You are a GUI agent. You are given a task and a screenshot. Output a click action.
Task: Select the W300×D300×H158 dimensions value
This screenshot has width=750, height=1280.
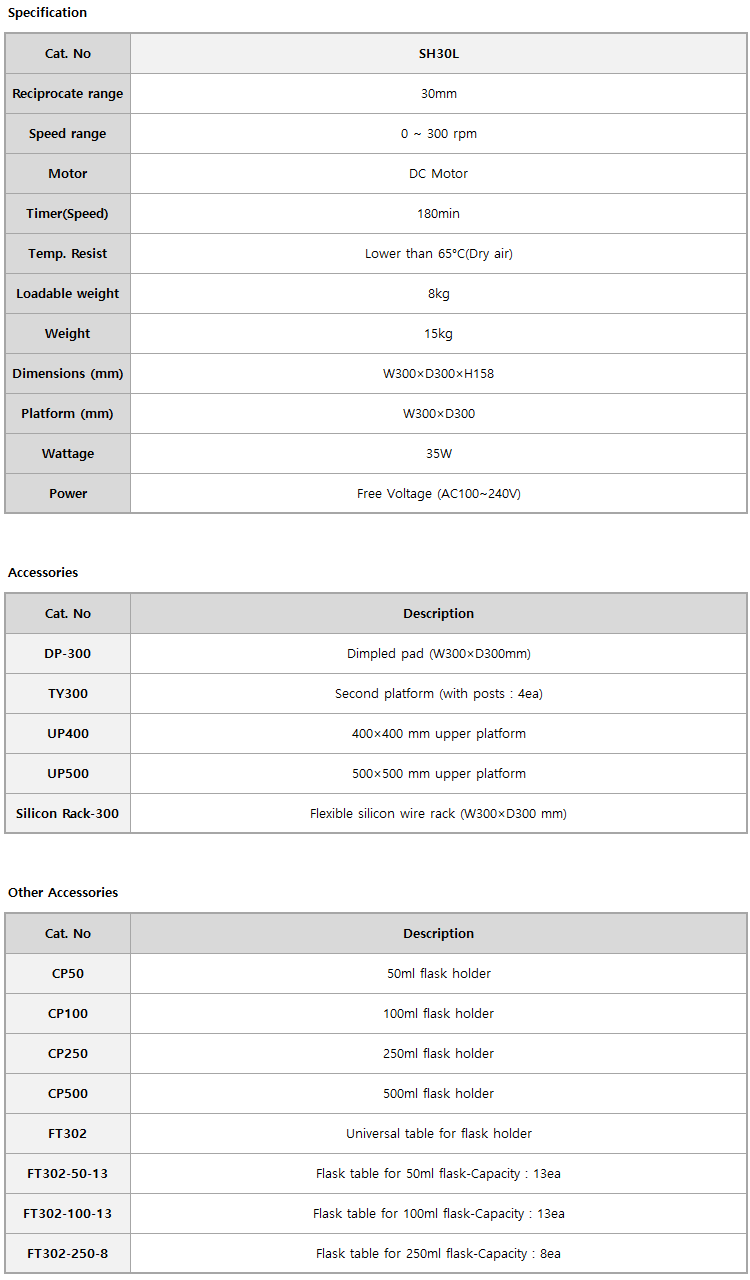[438, 374]
